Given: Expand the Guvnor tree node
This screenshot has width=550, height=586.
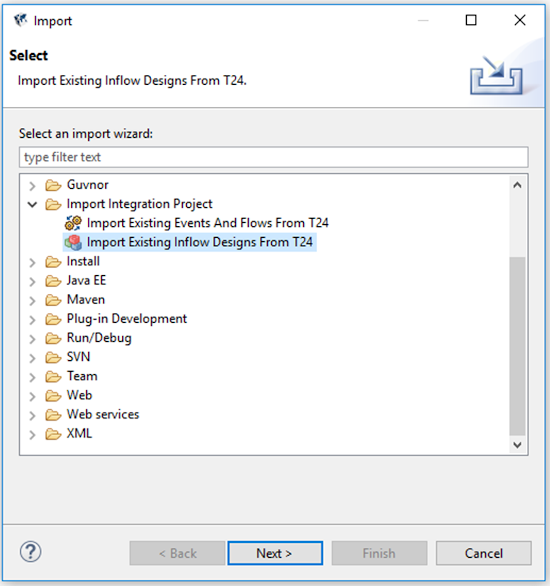Looking at the screenshot, I should [x=33, y=186].
